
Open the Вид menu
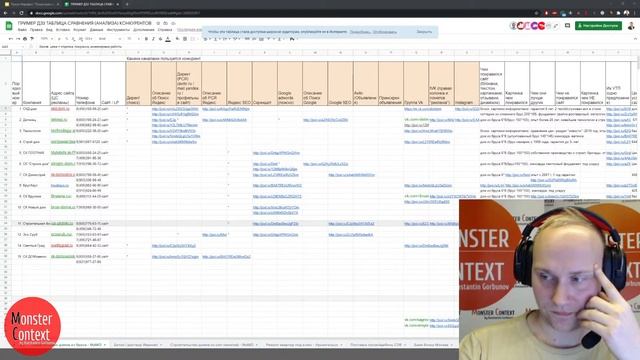pyautogui.click(x=49, y=30)
